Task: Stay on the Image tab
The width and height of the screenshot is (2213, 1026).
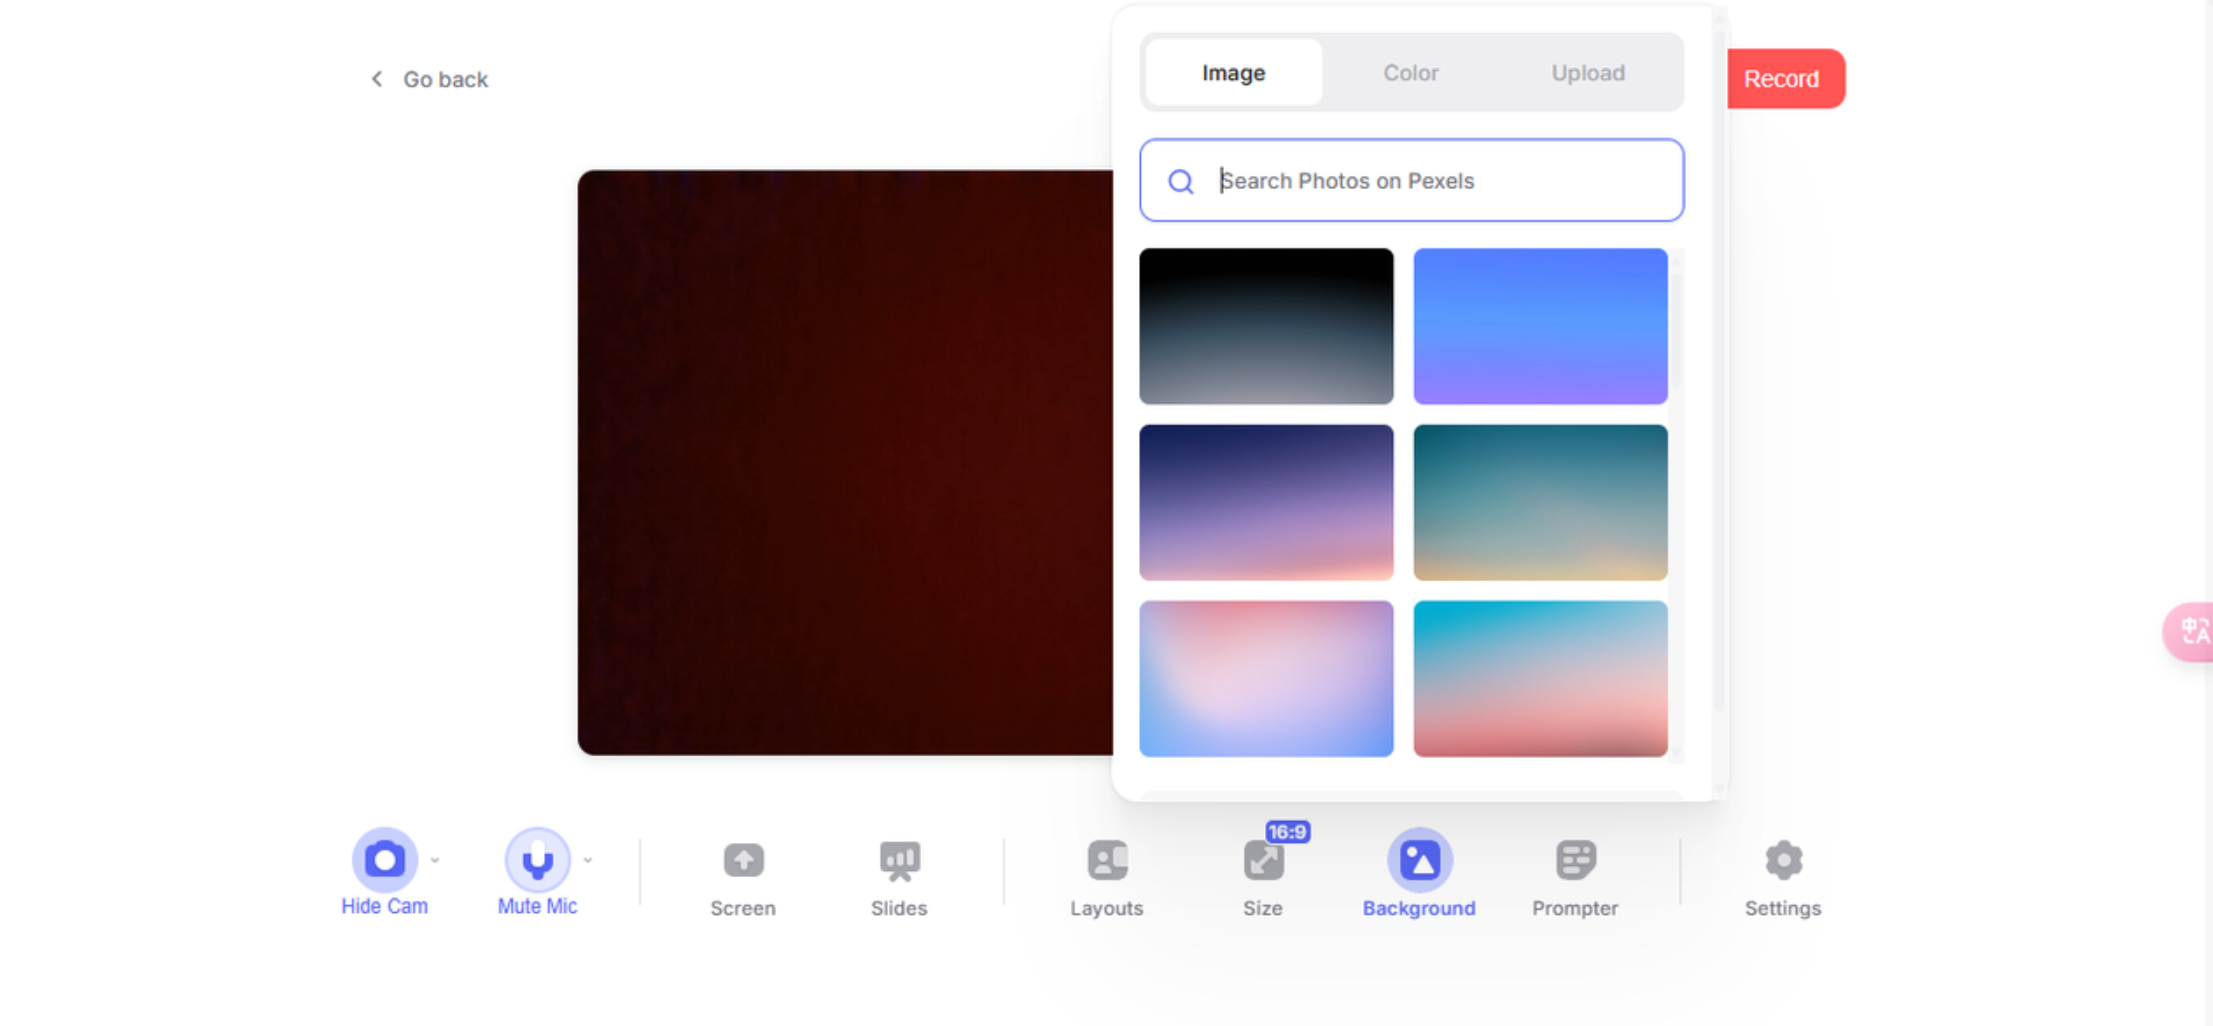Action: tap(1232, 72)
